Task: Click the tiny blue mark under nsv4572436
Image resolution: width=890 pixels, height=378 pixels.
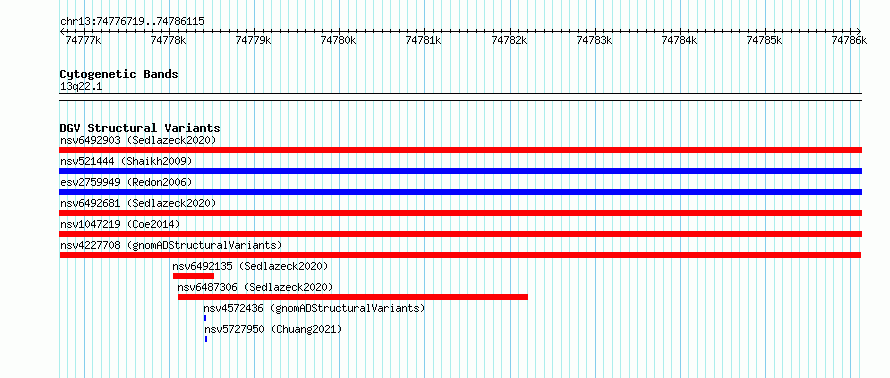Action: pyautogui.click(x=205, y=318)
